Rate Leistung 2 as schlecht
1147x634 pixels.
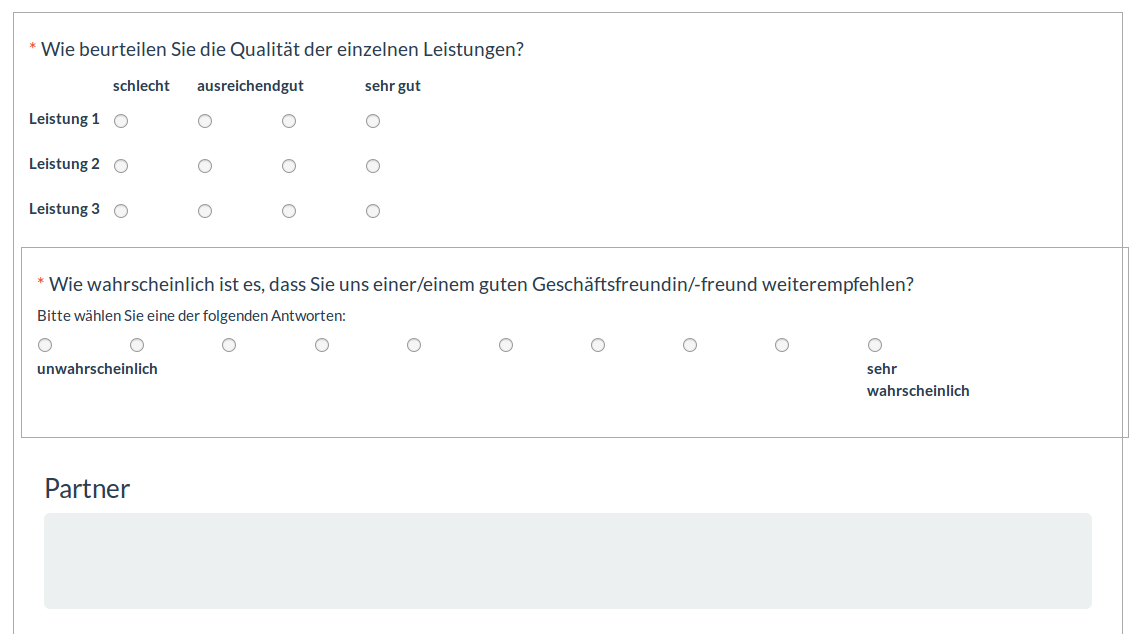pos(121,166)
